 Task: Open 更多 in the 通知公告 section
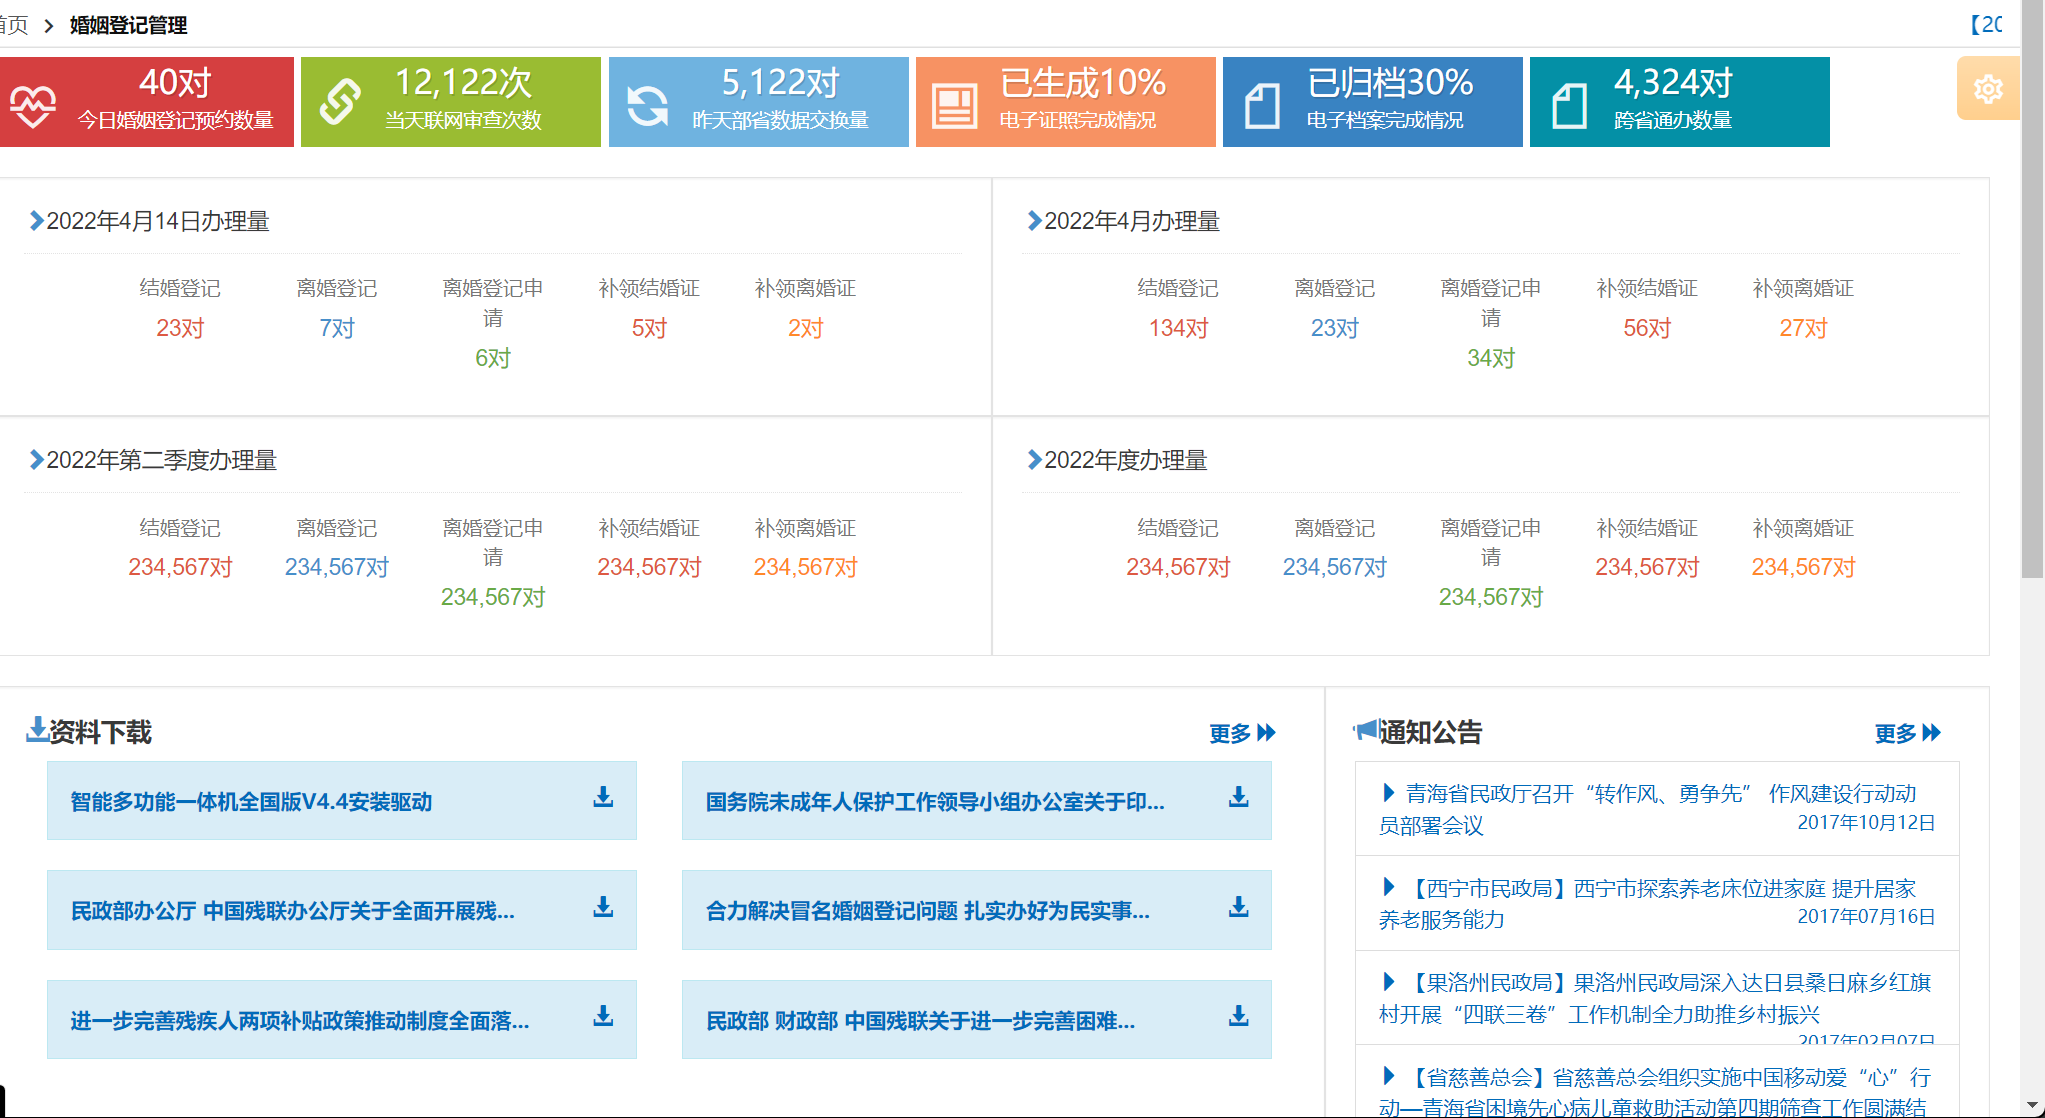click(1907, 733)
